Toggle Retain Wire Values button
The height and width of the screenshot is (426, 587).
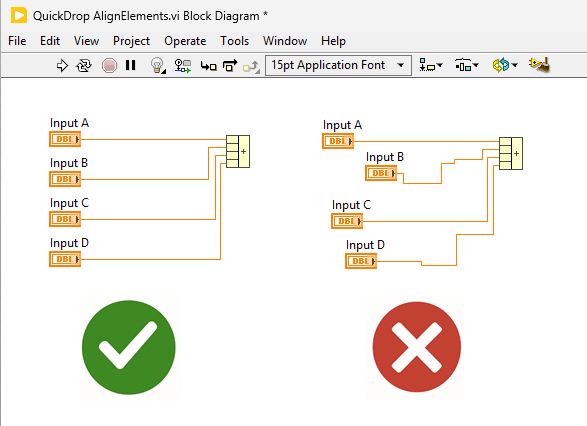(183, 66)
